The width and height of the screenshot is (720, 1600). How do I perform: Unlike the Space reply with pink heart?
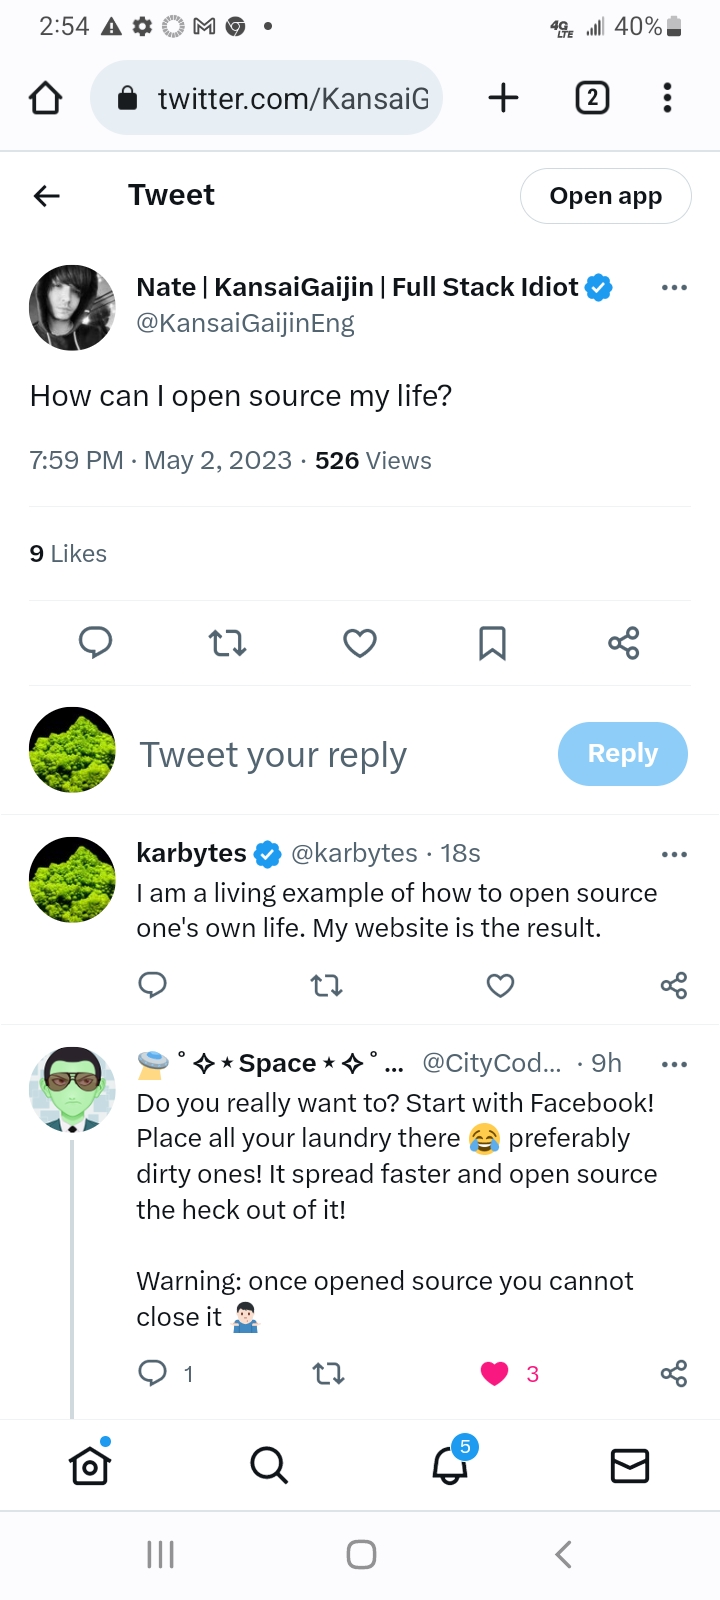pos(495,1374)
